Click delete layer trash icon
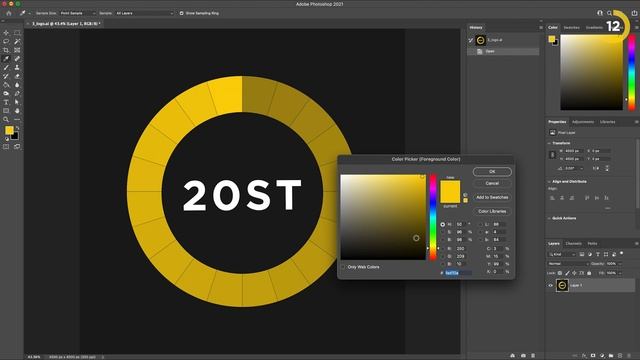 [x=629, y=356]
